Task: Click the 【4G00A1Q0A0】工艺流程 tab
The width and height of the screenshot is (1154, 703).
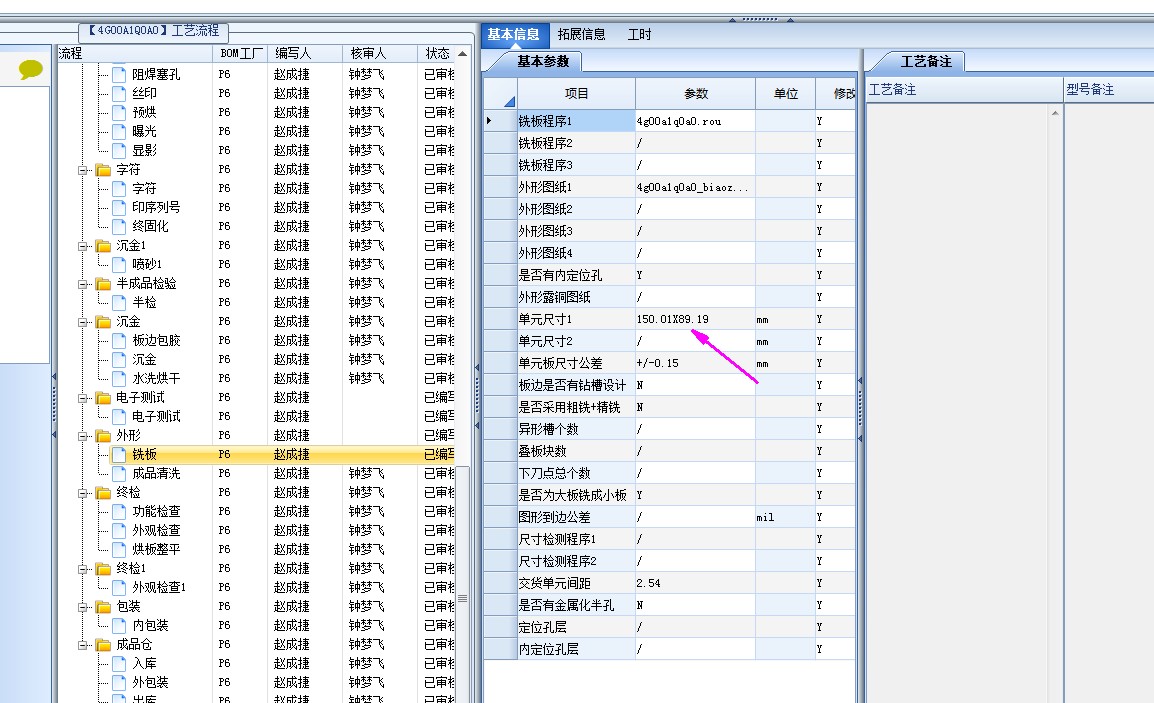Action: click(154, 31)
